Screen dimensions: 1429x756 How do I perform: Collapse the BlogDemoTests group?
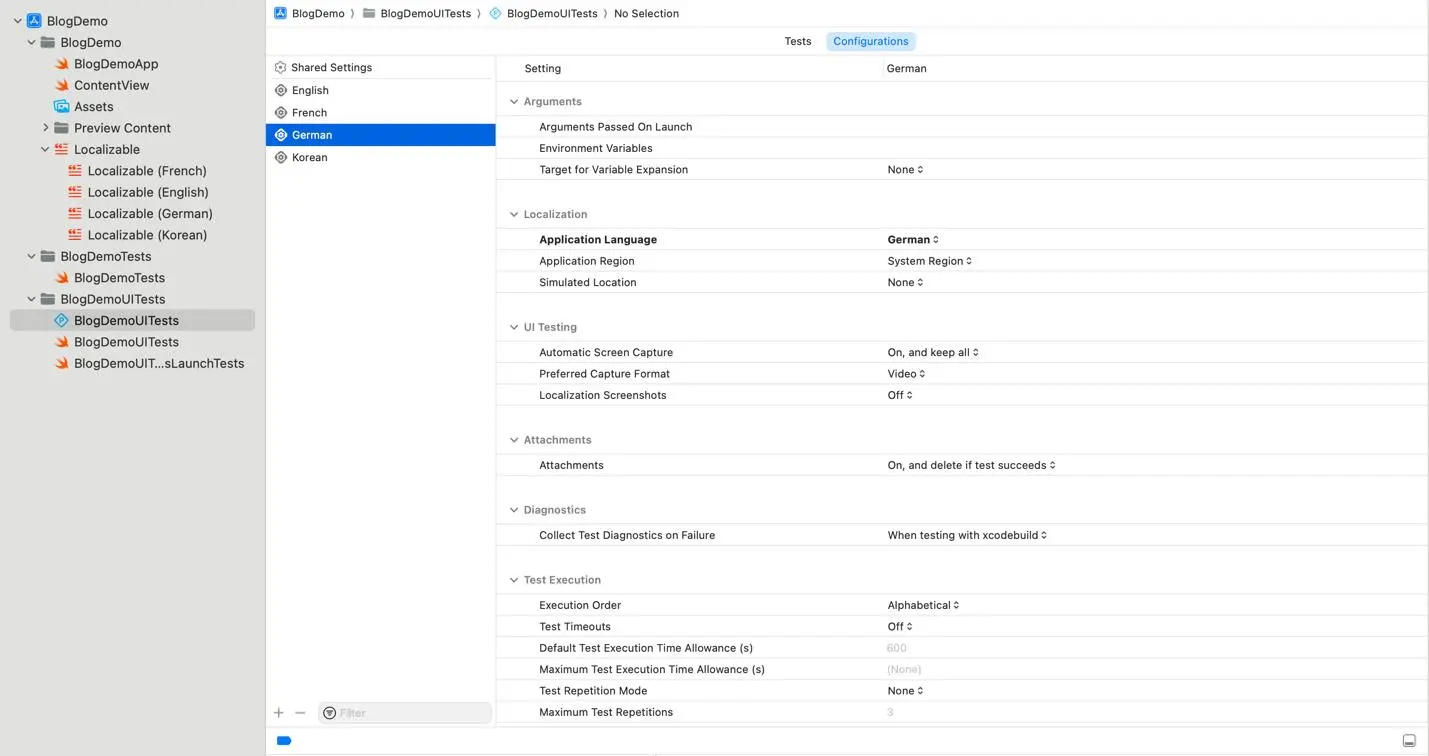pos(31,256)
